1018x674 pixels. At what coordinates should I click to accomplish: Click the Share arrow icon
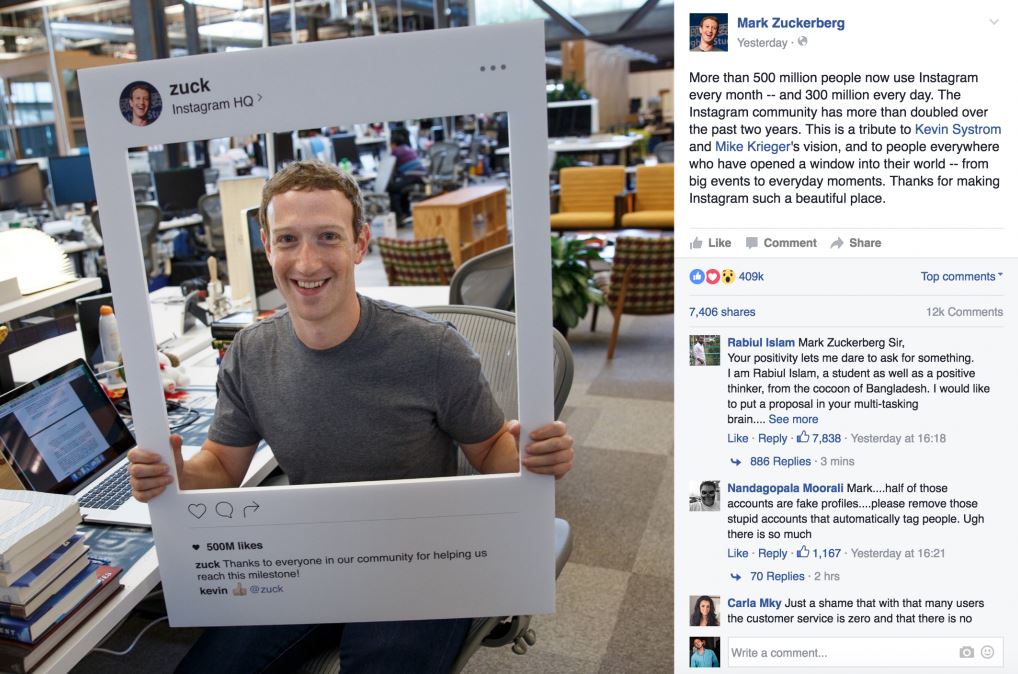click(x=837, y=243)
